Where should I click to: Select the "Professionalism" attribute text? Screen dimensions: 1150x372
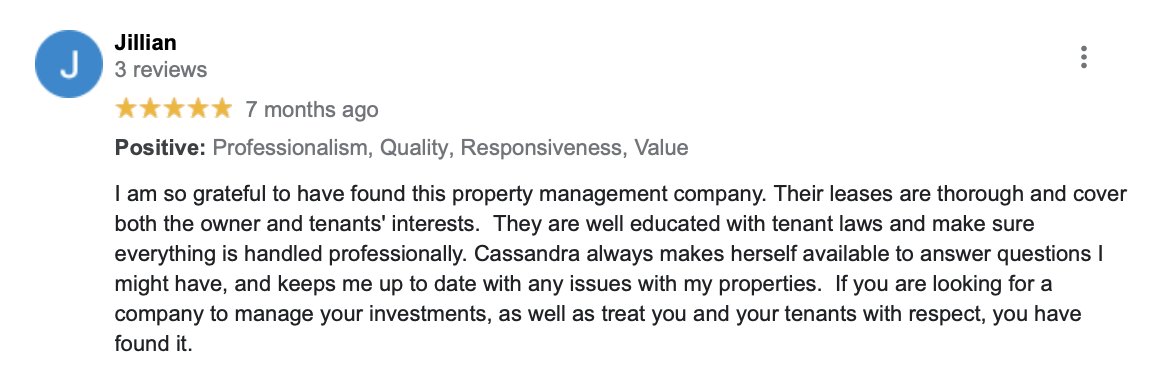291,147
